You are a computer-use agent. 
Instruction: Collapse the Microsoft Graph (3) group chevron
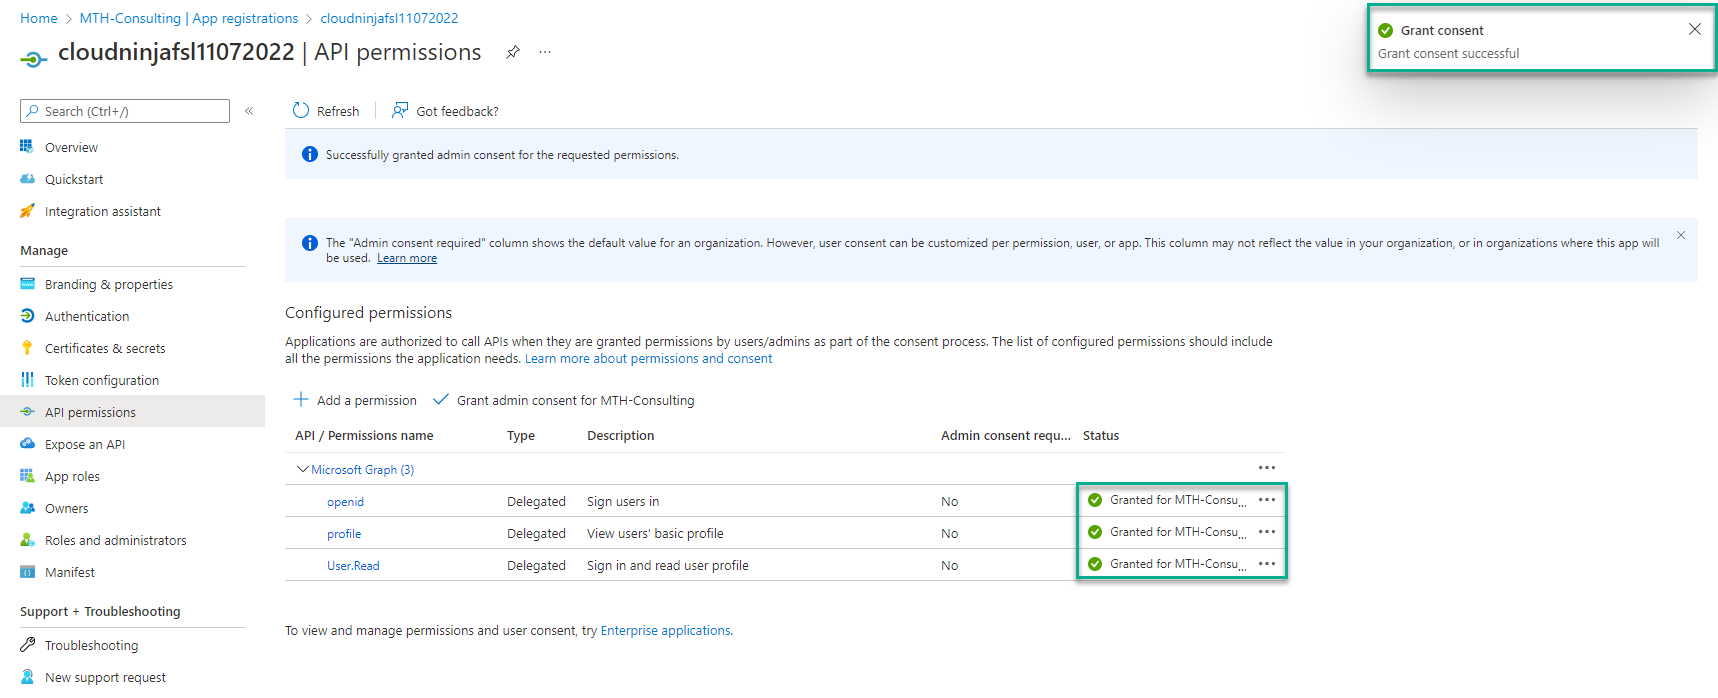tap(302, 469)
